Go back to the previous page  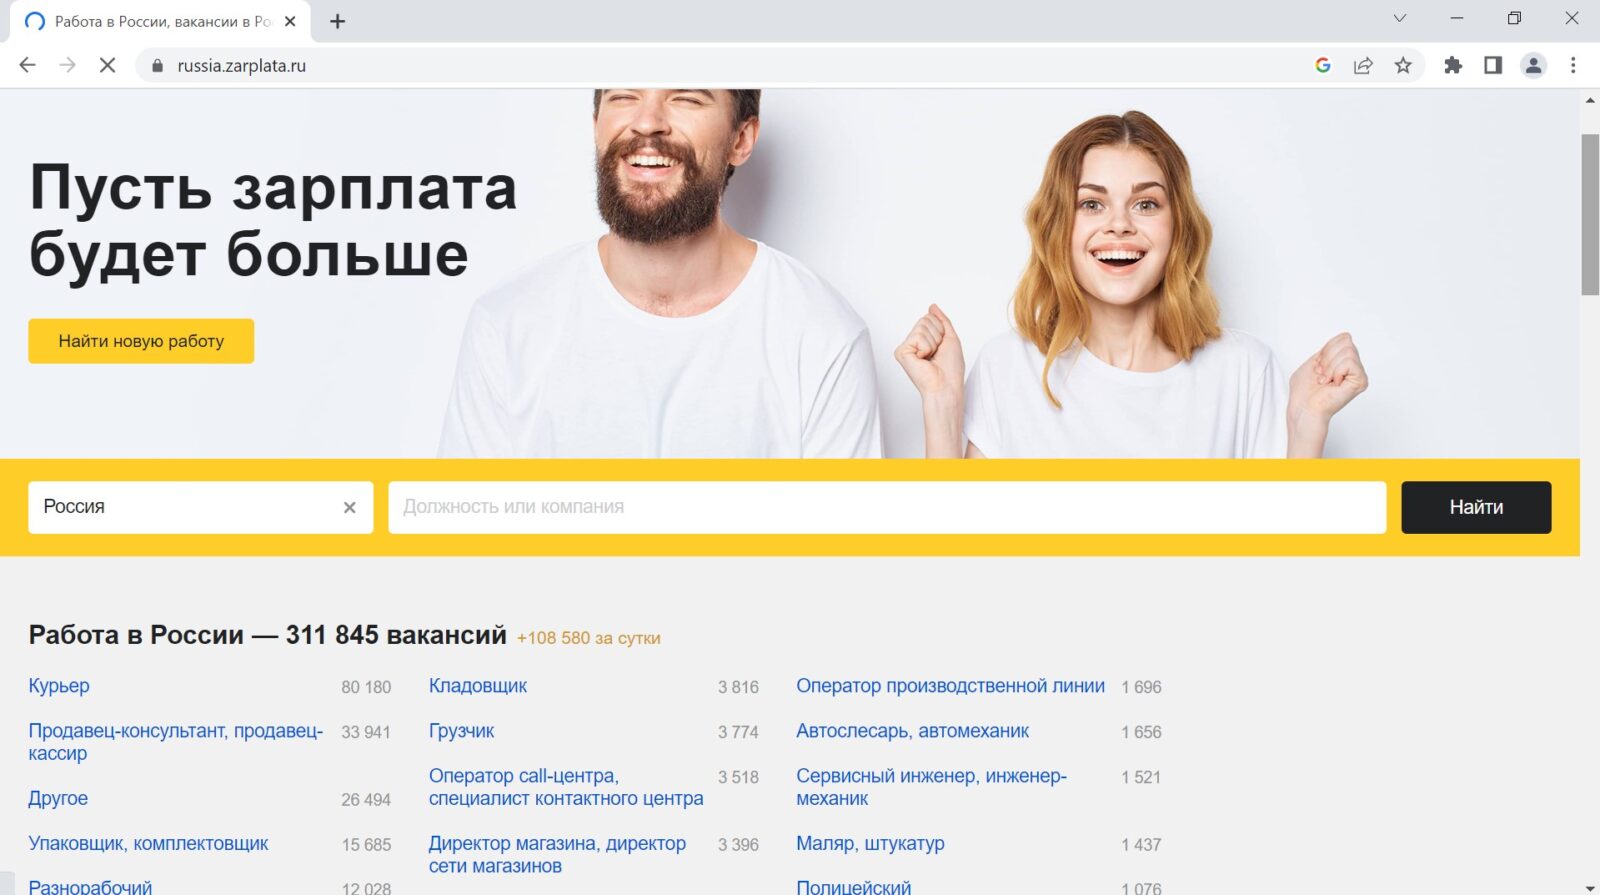[27, 65]
